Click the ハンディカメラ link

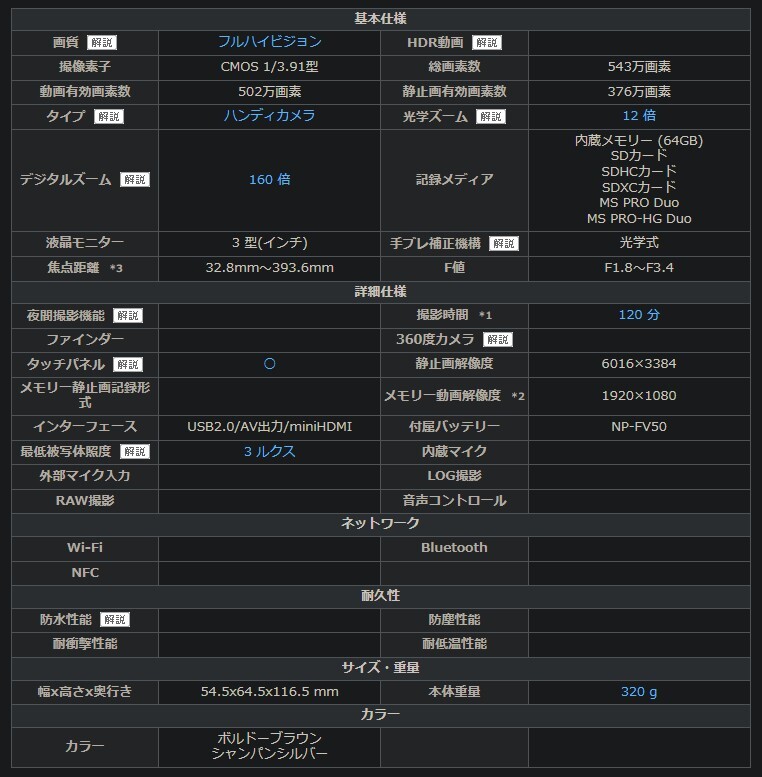pyautogui.click(x=270, y=115)
